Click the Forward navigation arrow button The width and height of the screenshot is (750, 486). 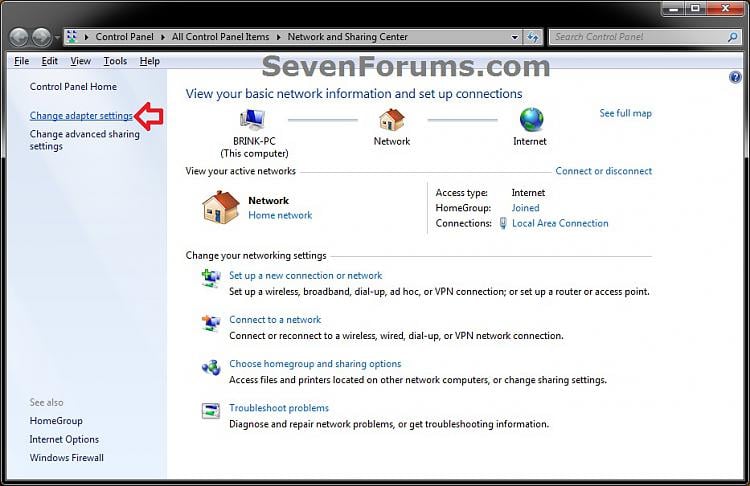click(42, 37)
